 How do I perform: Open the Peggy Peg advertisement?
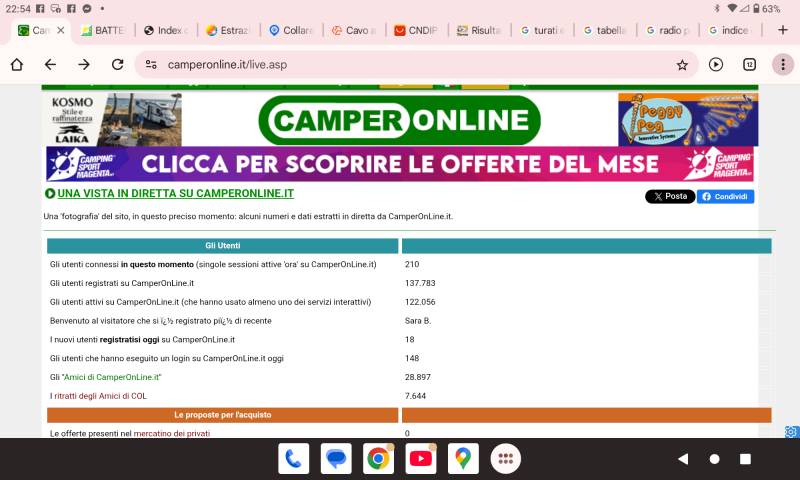[688, 119]
